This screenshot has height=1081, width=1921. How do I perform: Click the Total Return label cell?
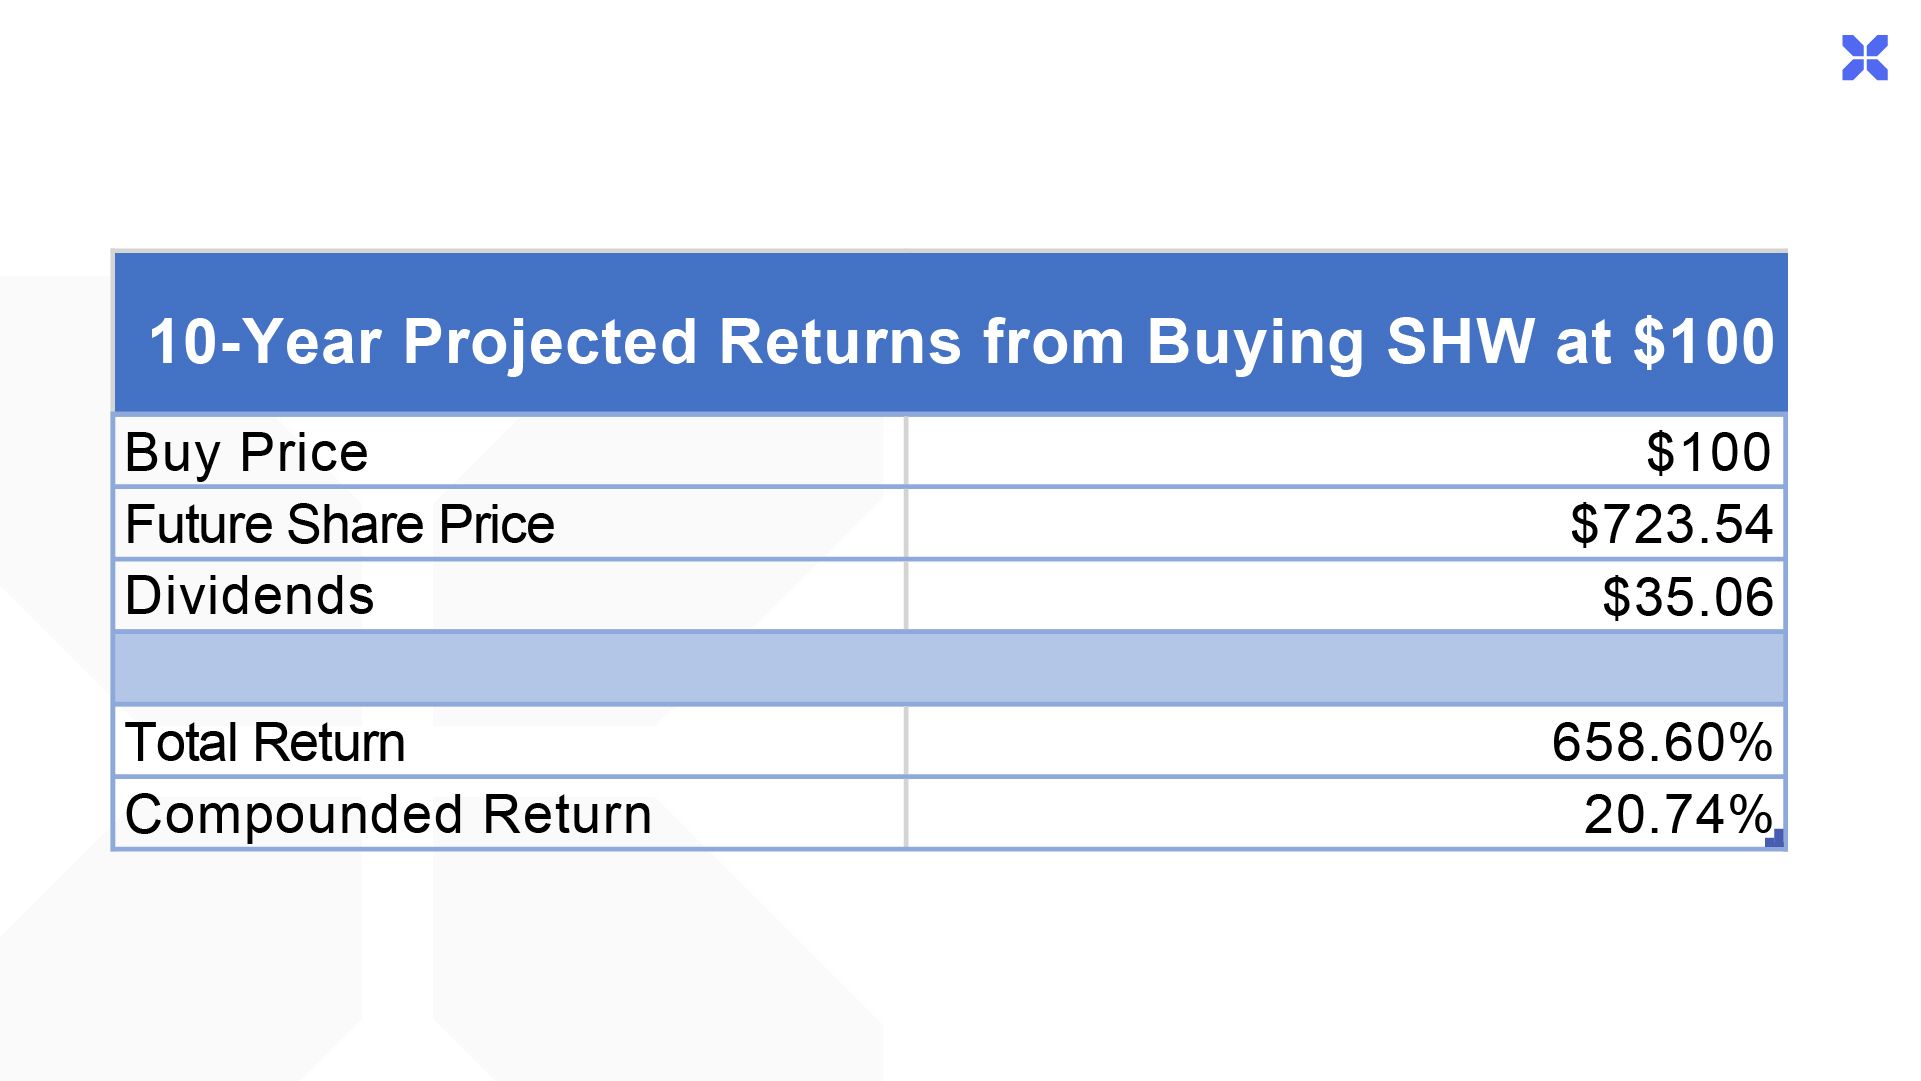510,741
